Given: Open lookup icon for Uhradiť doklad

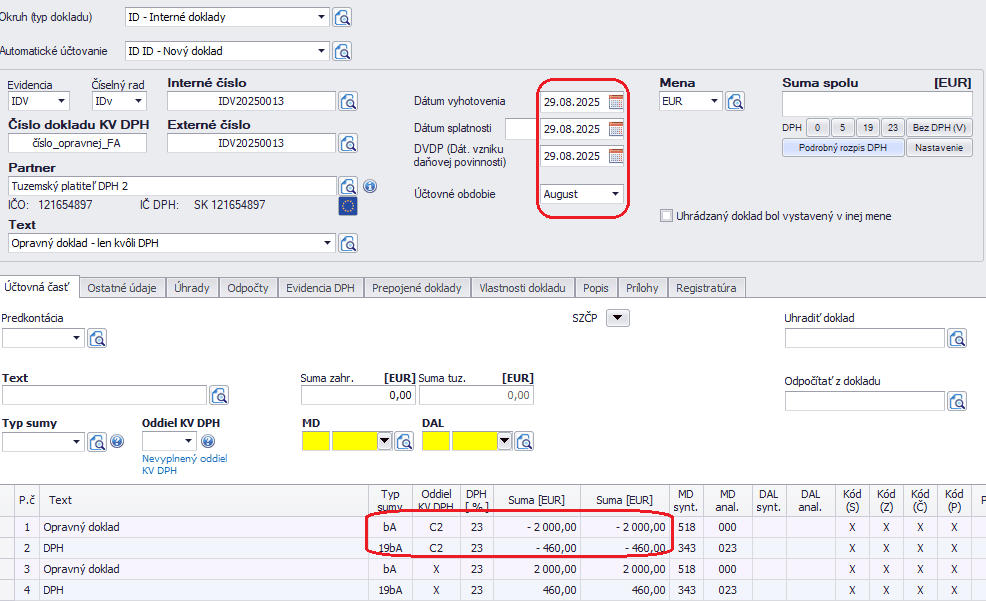Looking at the screenshot, I should [957, 338].
